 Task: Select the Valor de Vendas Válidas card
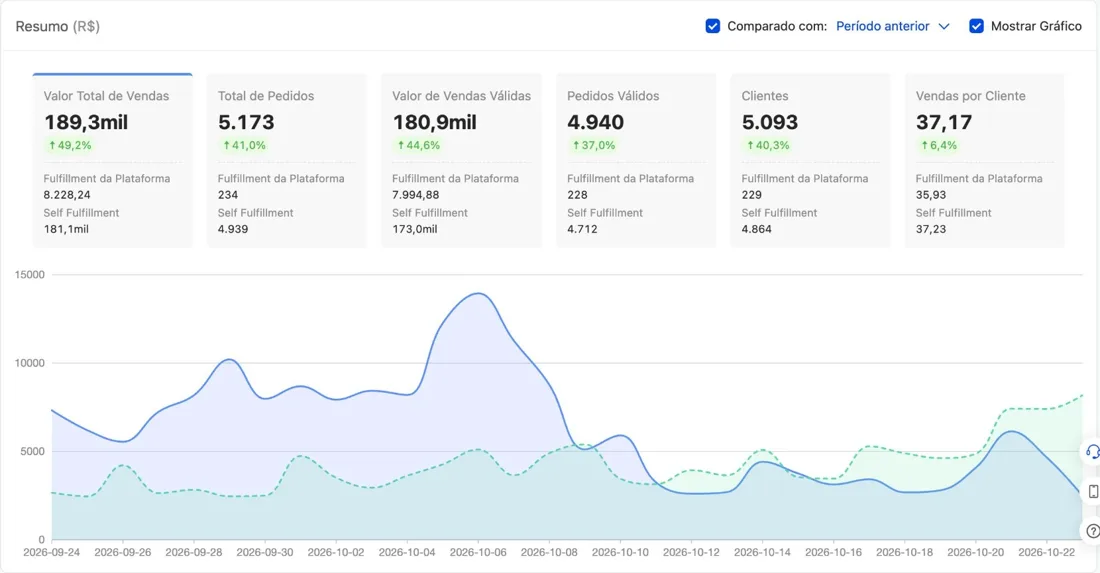(462, 160)
